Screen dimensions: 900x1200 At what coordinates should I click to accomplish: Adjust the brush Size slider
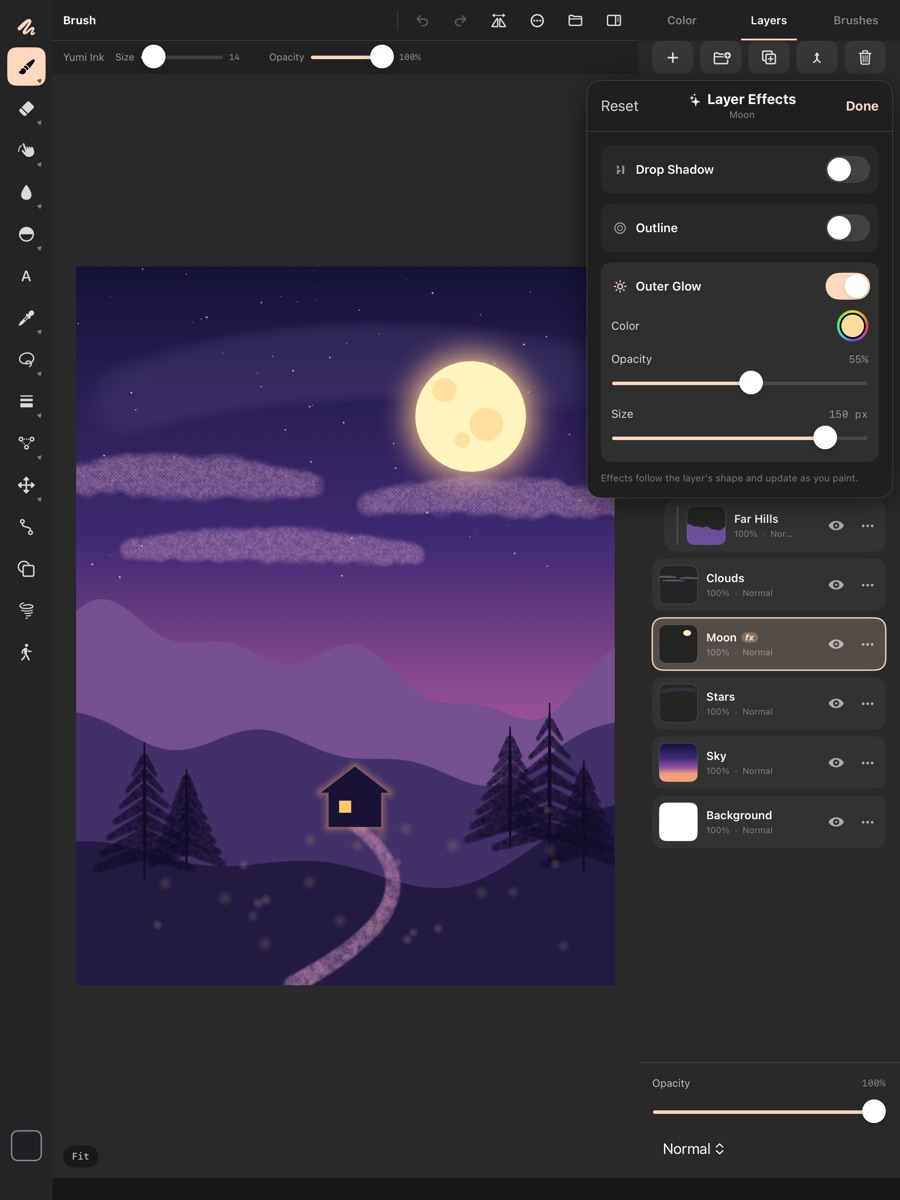tap(182, 57)
